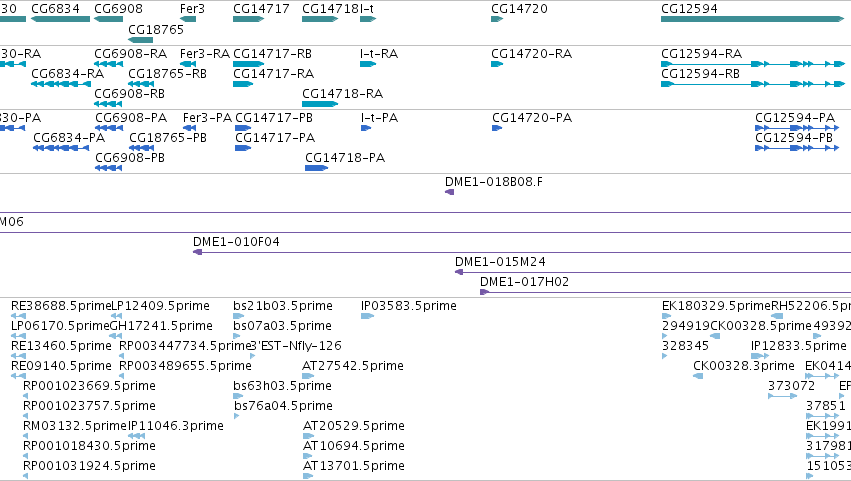Click EST AT13701.5prime
This screenshot has height=481, width=851.
click(354, 467)
